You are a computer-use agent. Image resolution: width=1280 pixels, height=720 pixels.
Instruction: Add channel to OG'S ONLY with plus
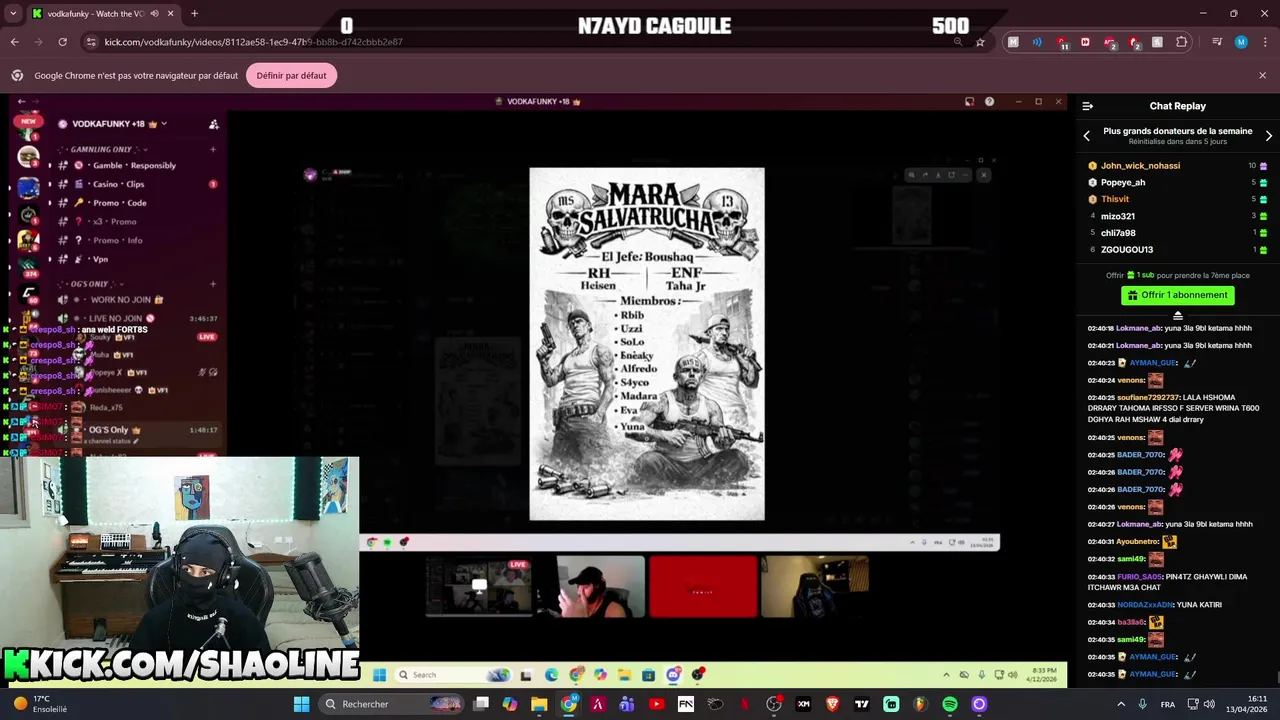click(x=213, y=284)
